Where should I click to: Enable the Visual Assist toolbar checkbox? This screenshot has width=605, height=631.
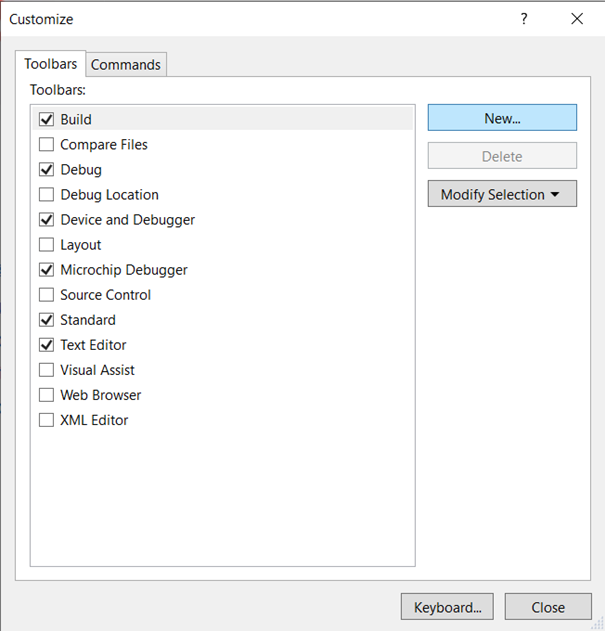click(46, 370)
